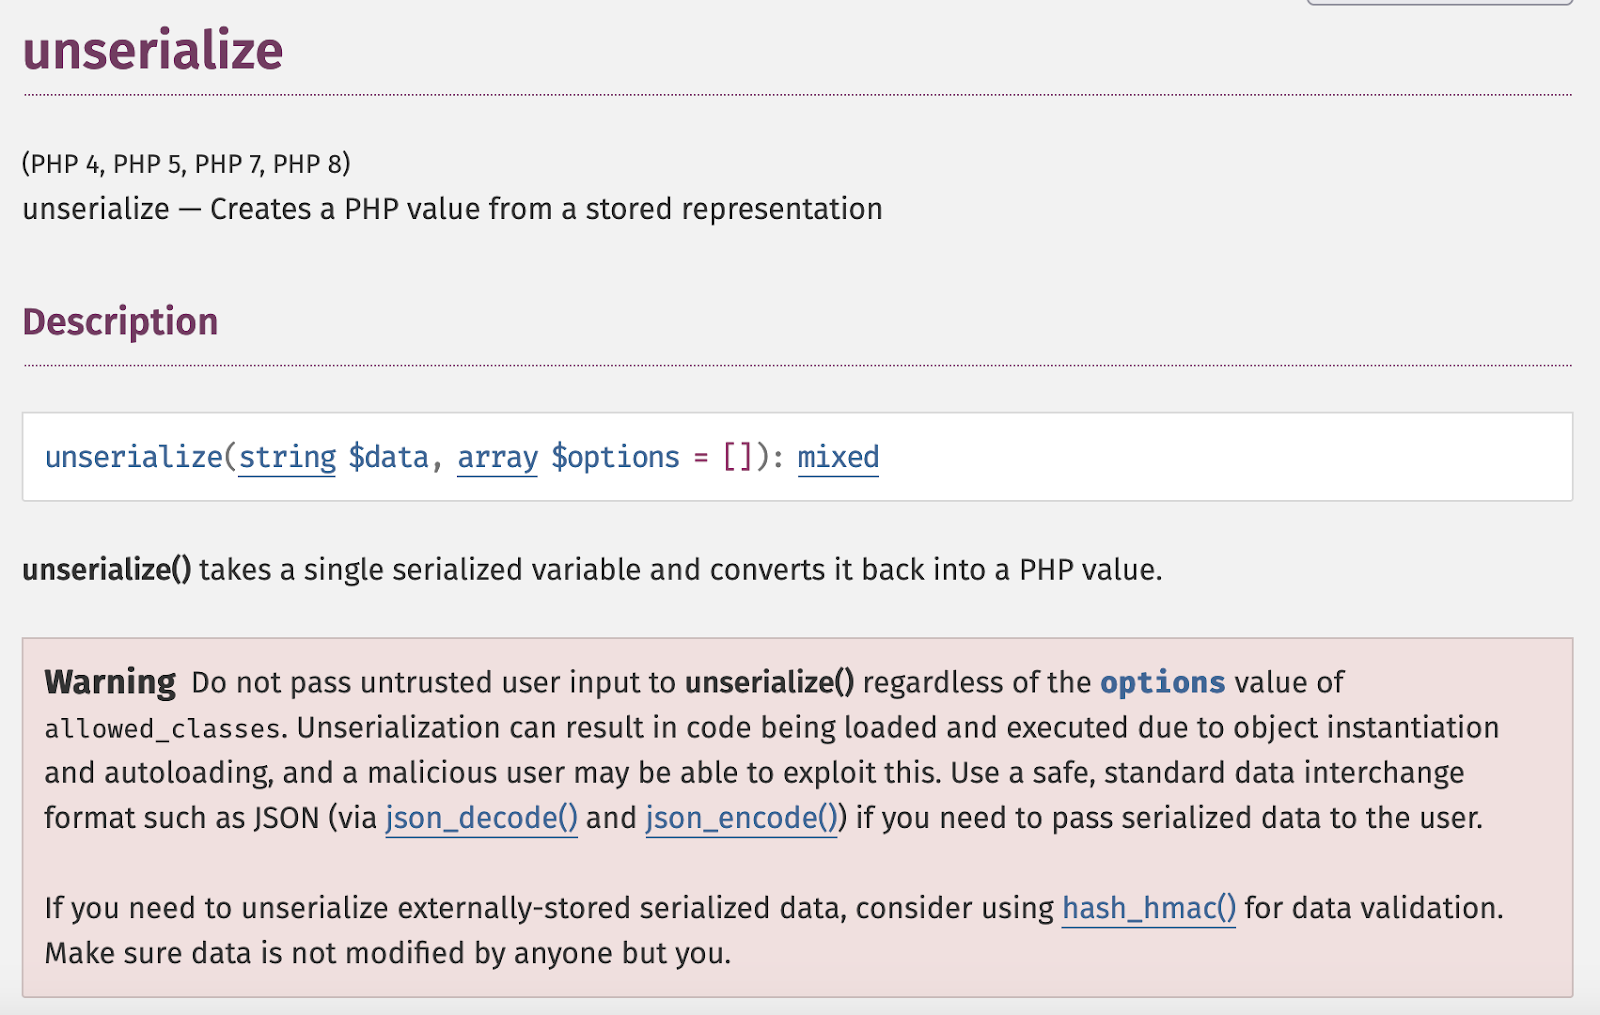This screenshot has height=1015, width=1600.
Task: Open the mixed return type link
Action: click(x=838, y=457)
